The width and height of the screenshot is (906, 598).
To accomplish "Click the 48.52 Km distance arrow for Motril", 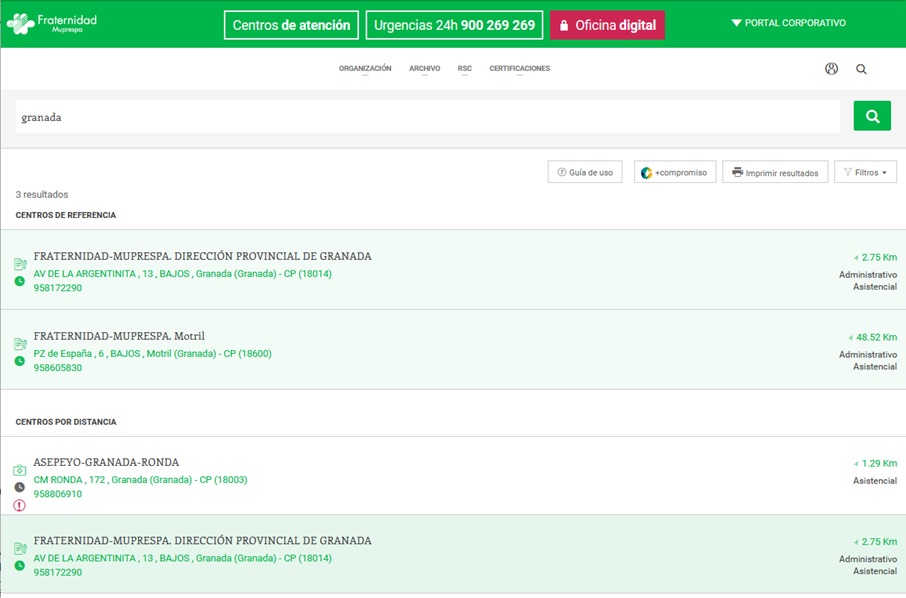I will point(851,337).
